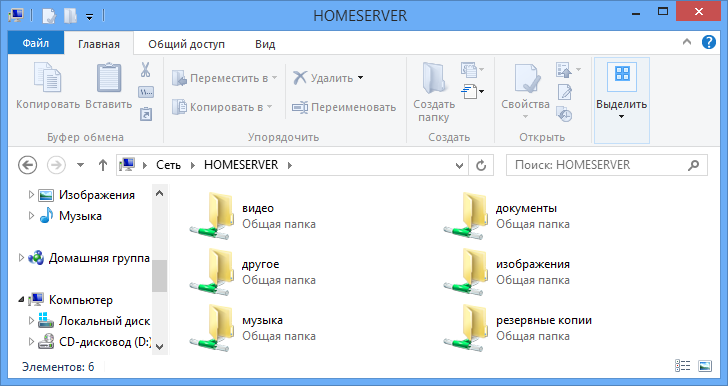
Task: Click New folder icon in quick access toolbar
Action: click(x=70, y=16)
